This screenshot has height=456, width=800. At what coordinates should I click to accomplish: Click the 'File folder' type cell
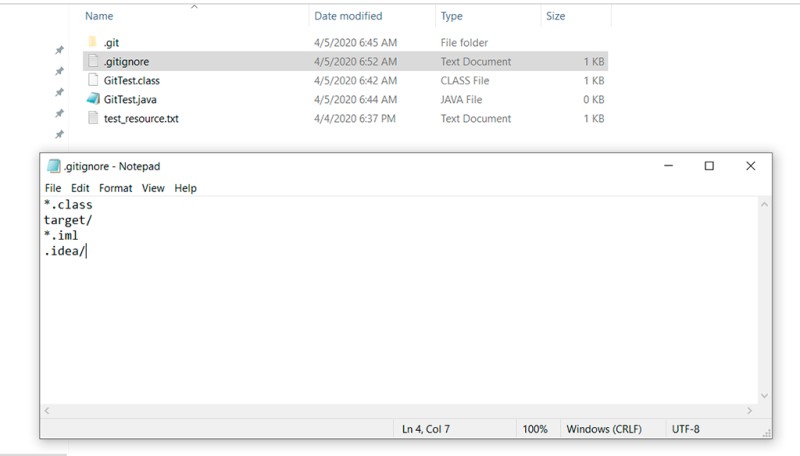464,42
